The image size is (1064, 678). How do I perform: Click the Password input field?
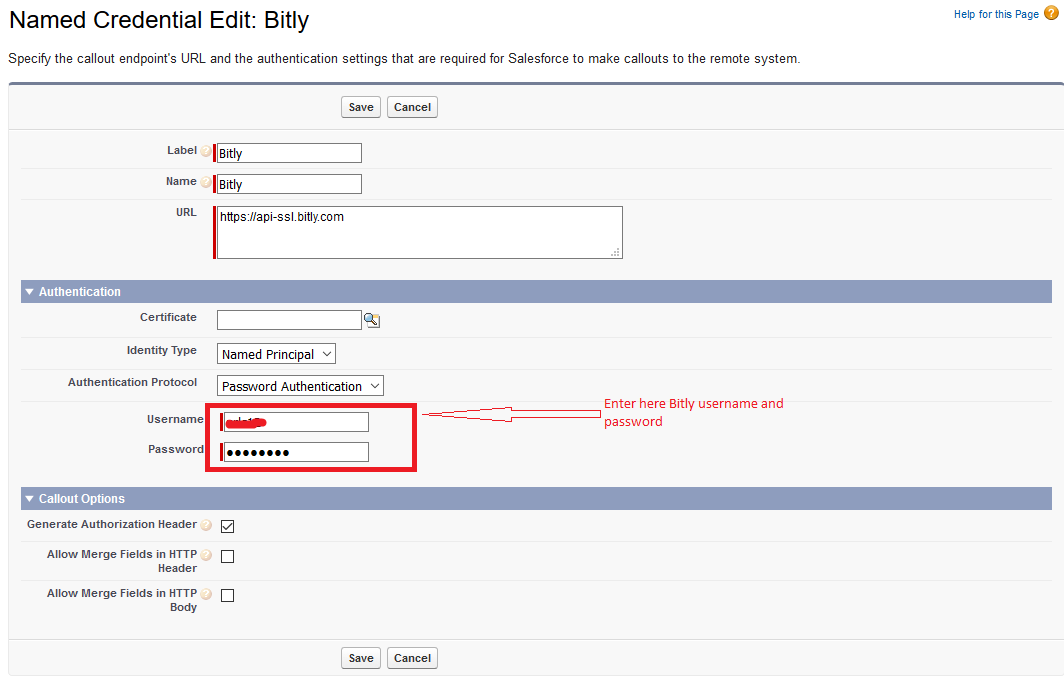[x=296, y=452]
